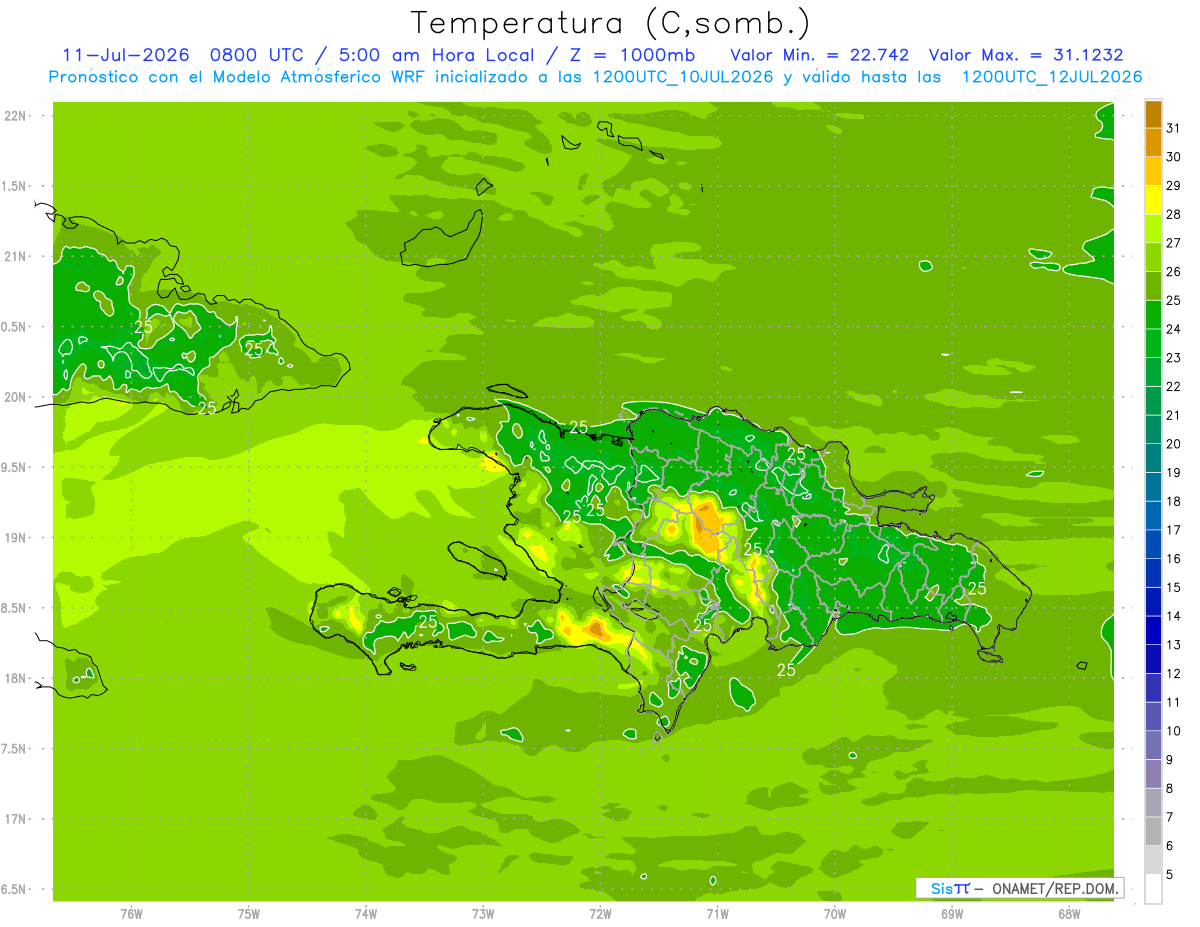Screen dimensions: 1200x927
Task: Click the "72W" longitude axis label
Action: click(600, 914)
